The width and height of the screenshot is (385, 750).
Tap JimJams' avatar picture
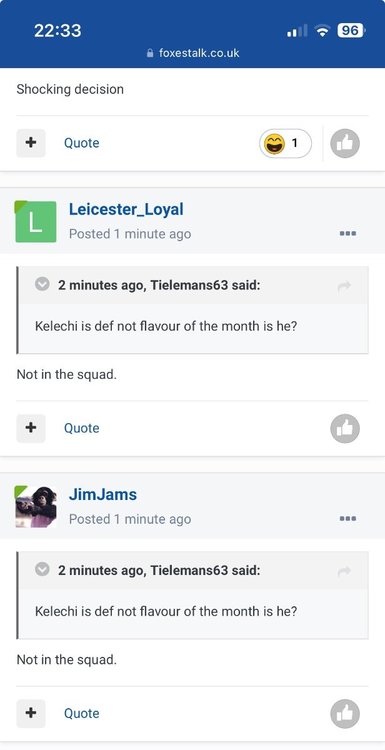point(36,507)
